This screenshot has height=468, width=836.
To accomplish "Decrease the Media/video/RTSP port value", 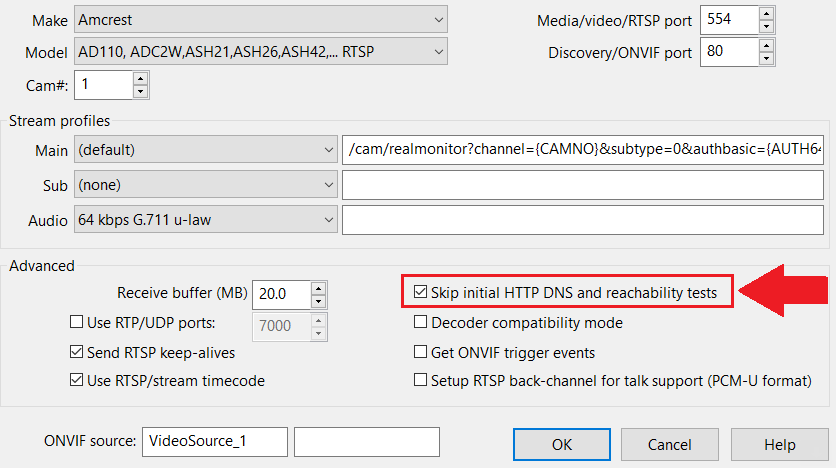I will (766, 27).
